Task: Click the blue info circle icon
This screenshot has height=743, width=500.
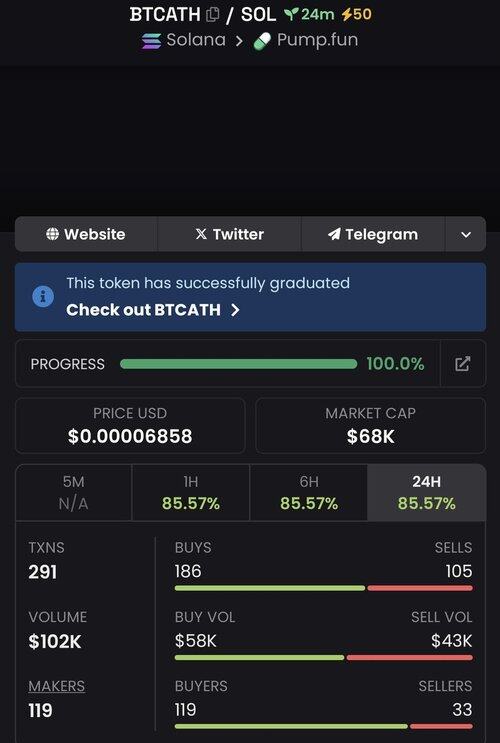Action: coord(43,297)
